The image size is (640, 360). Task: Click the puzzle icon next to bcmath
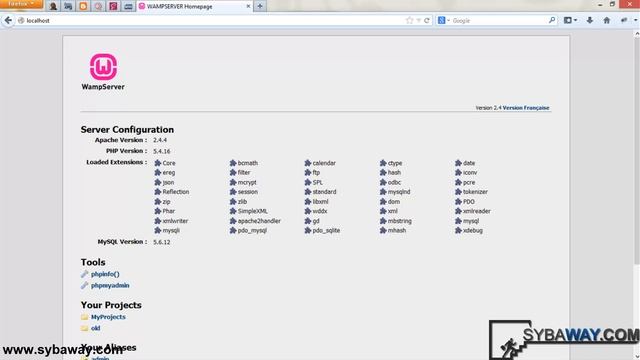click(x=233, y=163)
